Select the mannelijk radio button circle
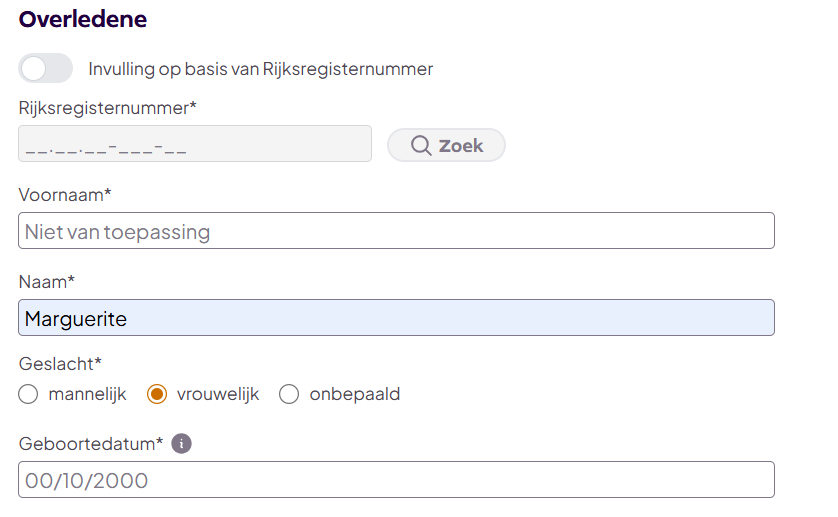Image resolution: width=838 pixels, height=517 pixels. pos(28,394)
